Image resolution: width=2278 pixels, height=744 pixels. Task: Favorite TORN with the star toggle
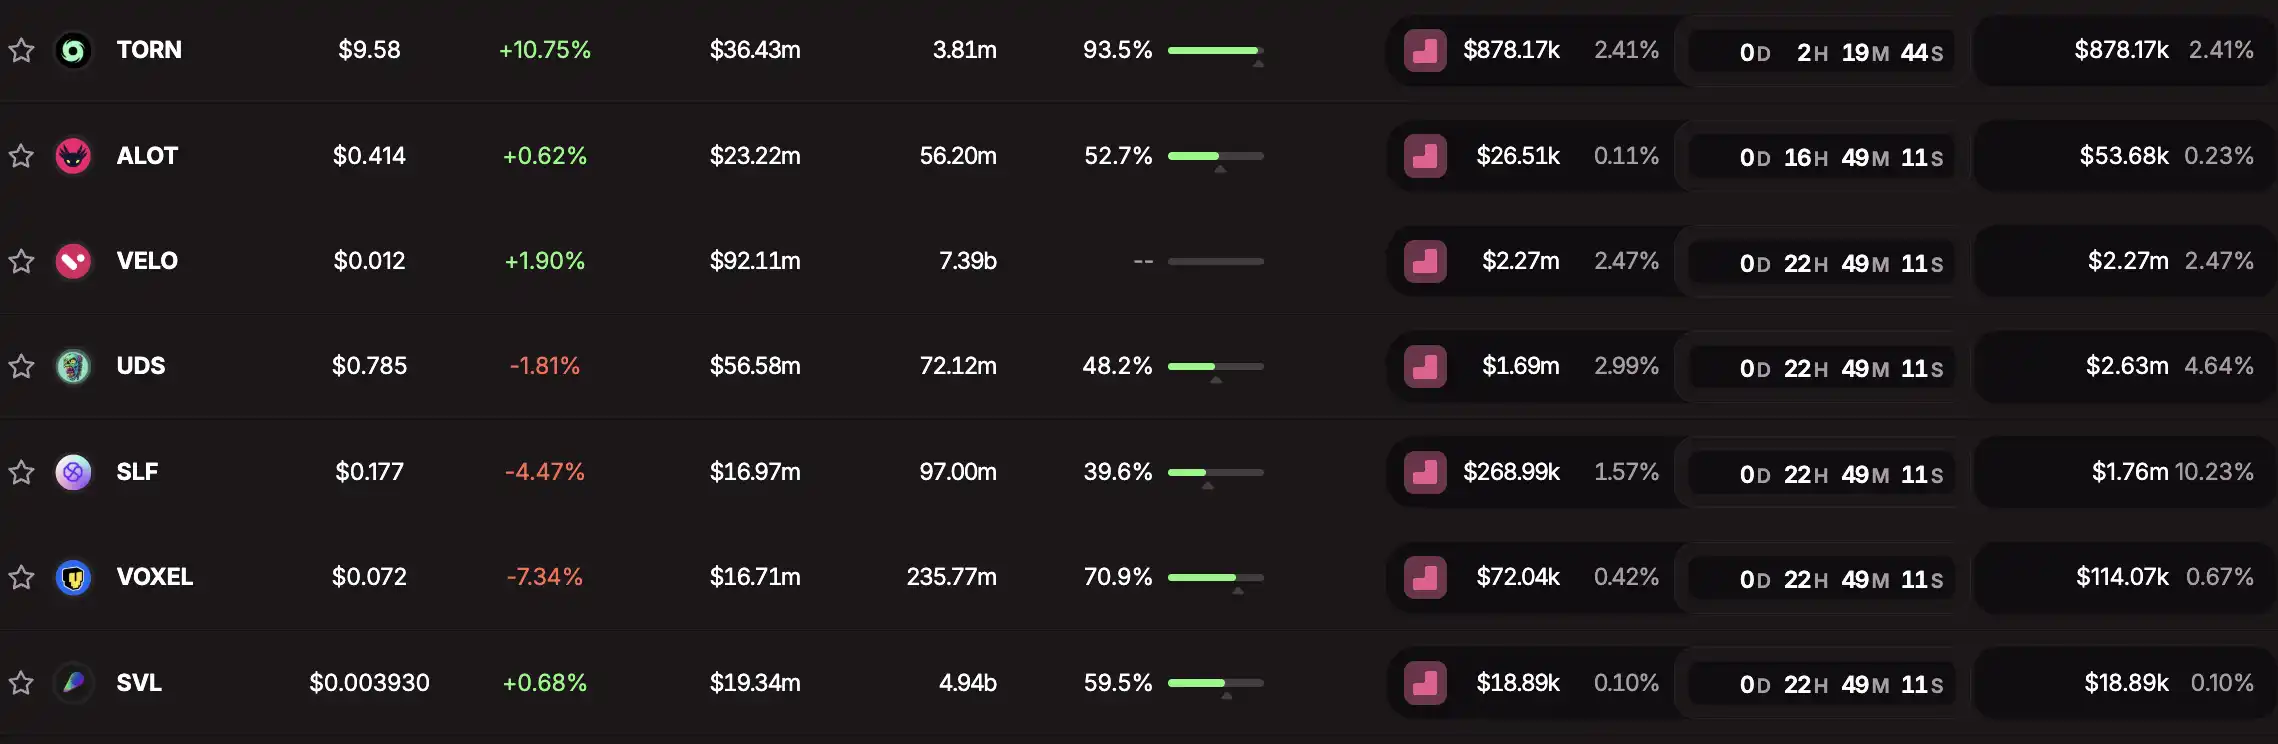tap(21, 50)
